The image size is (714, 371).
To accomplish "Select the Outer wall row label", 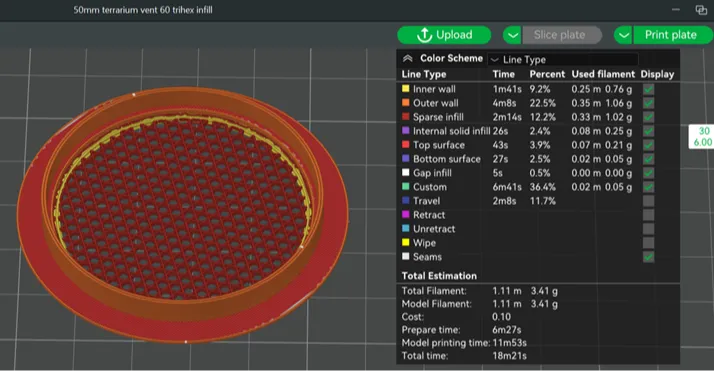I will 435,103.
